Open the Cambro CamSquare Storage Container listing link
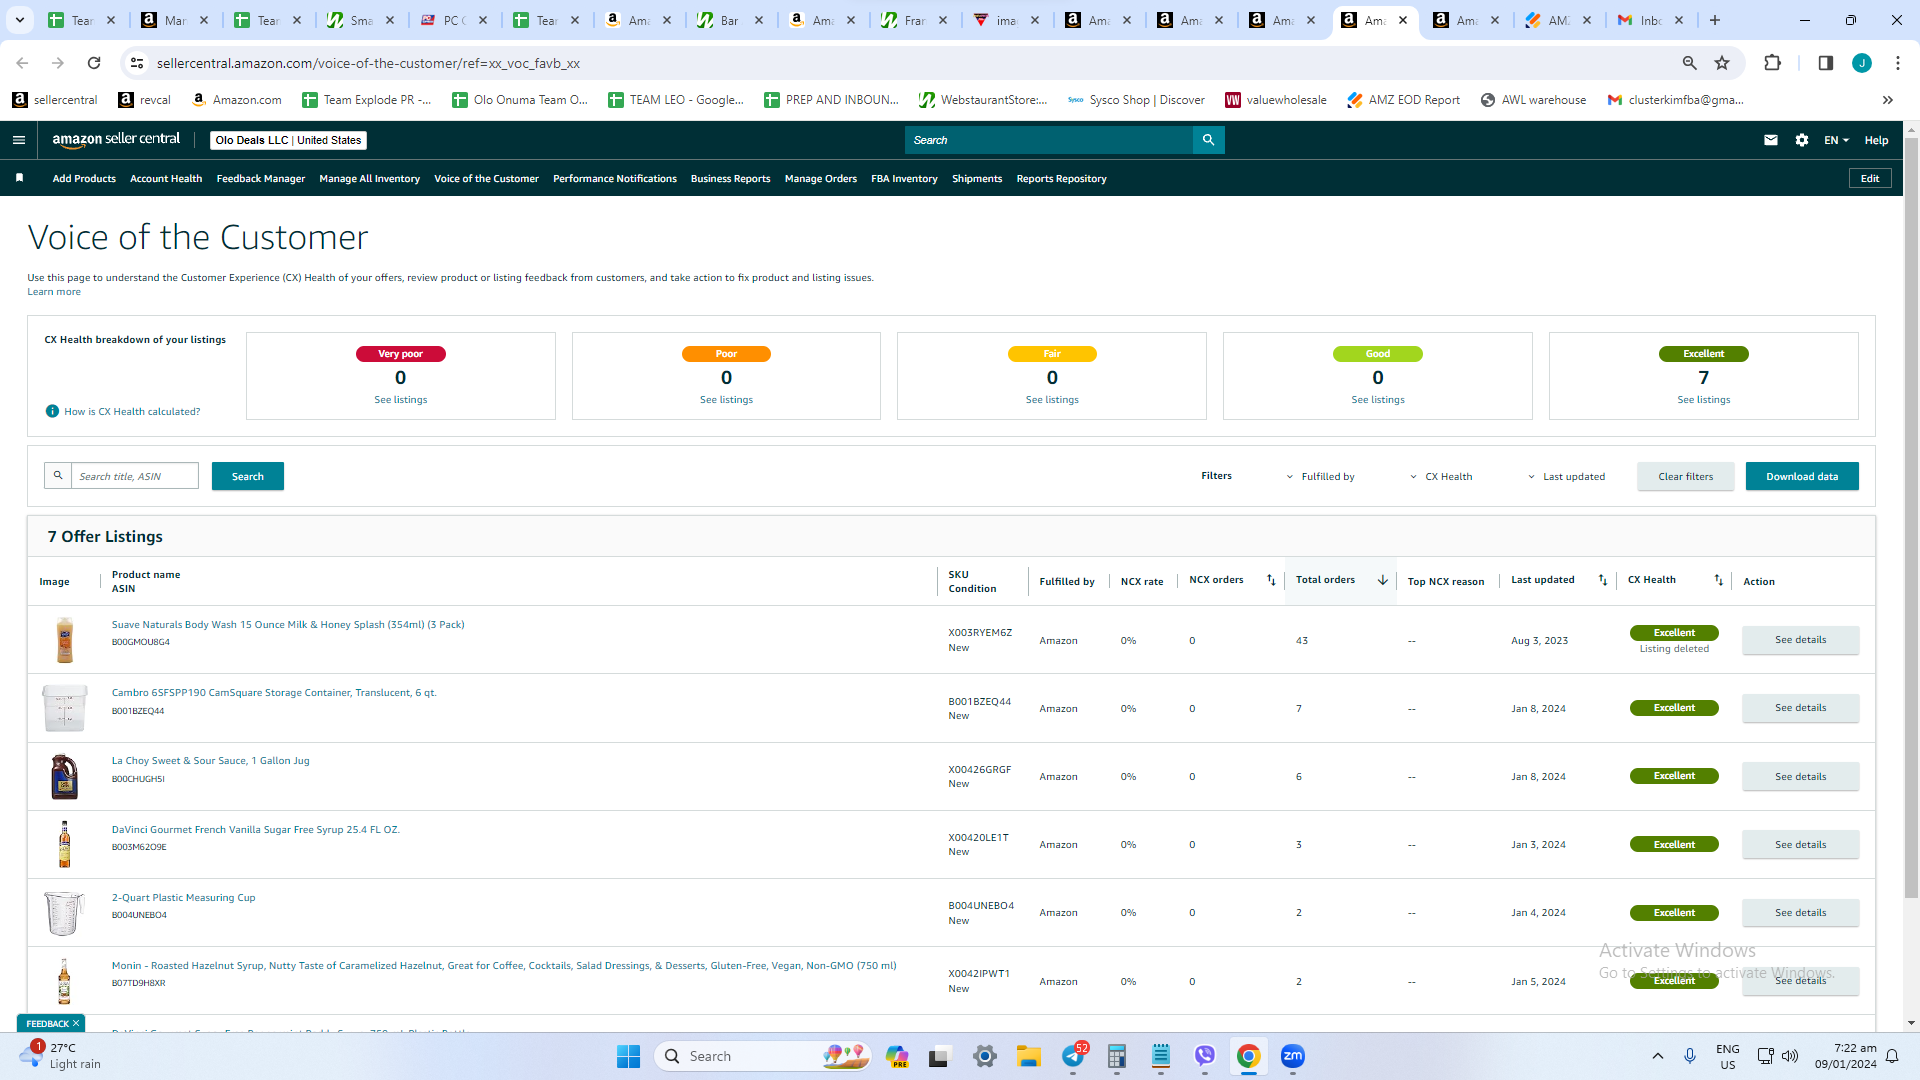Viewport: 1920px width, 1080px height. (274, 693)
